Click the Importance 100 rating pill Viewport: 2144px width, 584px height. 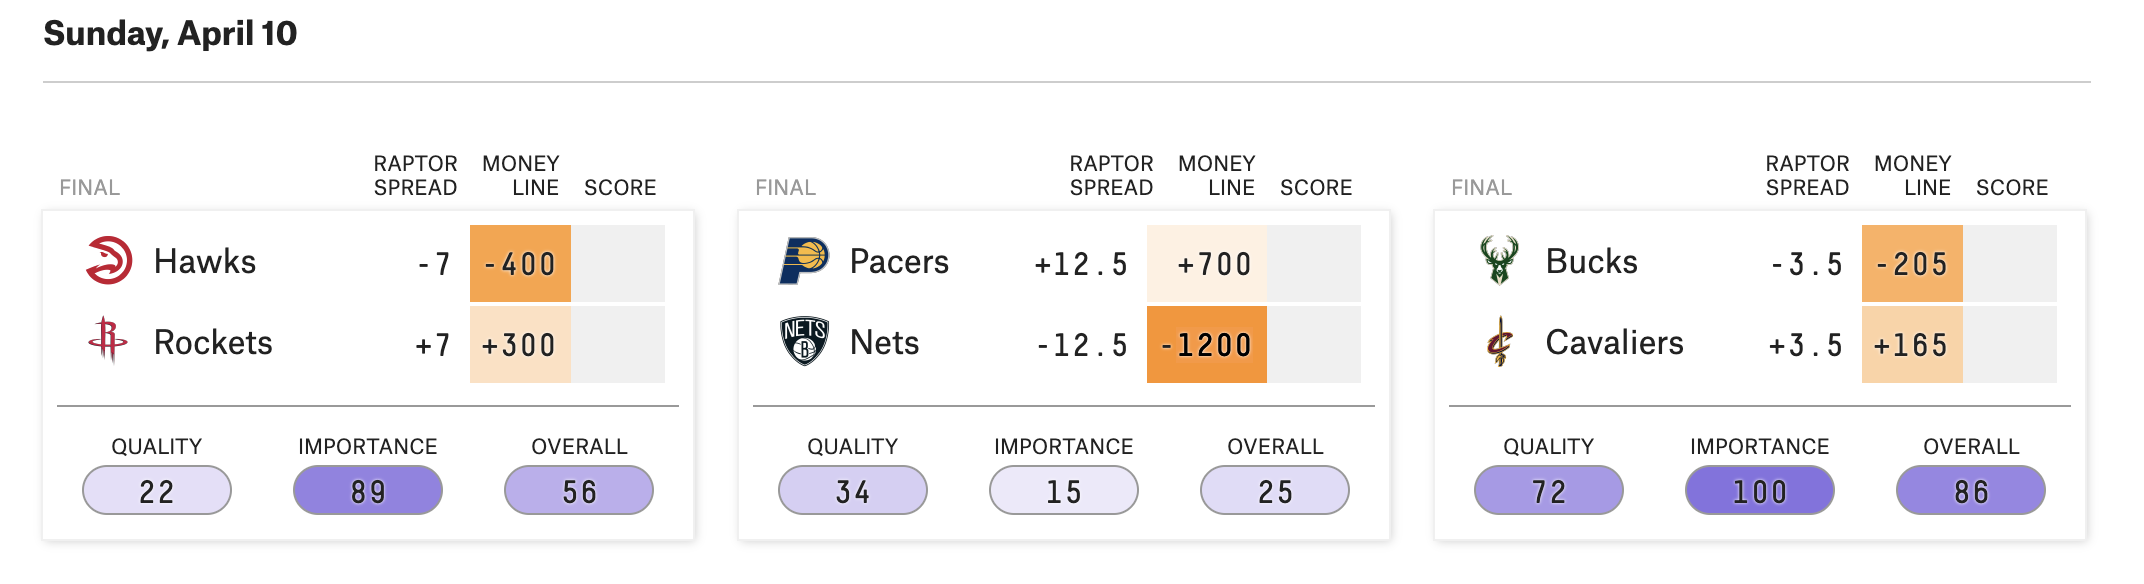[x=1759, y=491]
